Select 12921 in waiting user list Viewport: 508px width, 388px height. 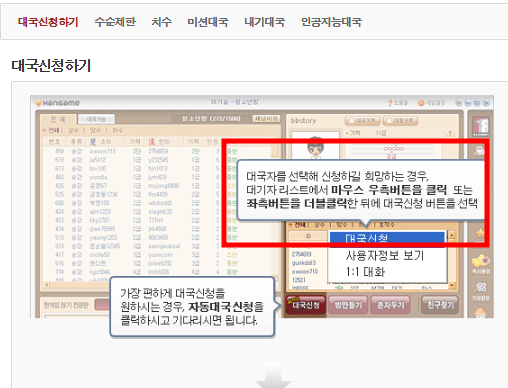point(298,280)
